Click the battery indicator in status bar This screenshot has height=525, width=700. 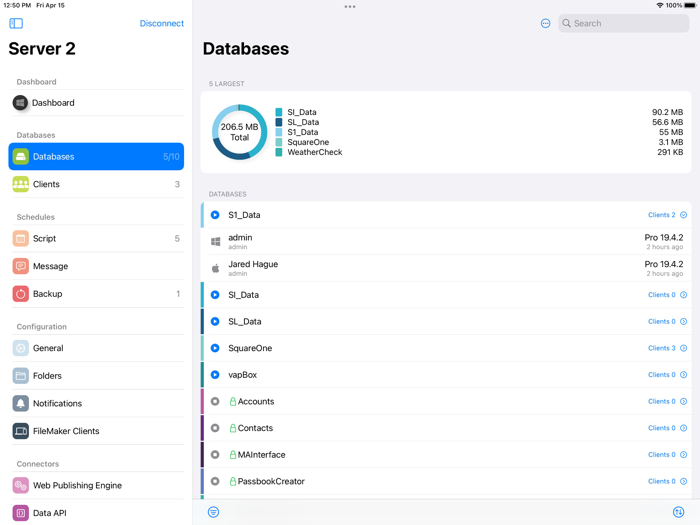coord(690,5)
